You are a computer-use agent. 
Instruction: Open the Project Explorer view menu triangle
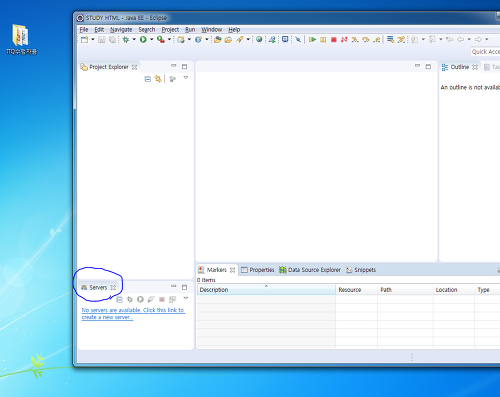coord(186,78)
